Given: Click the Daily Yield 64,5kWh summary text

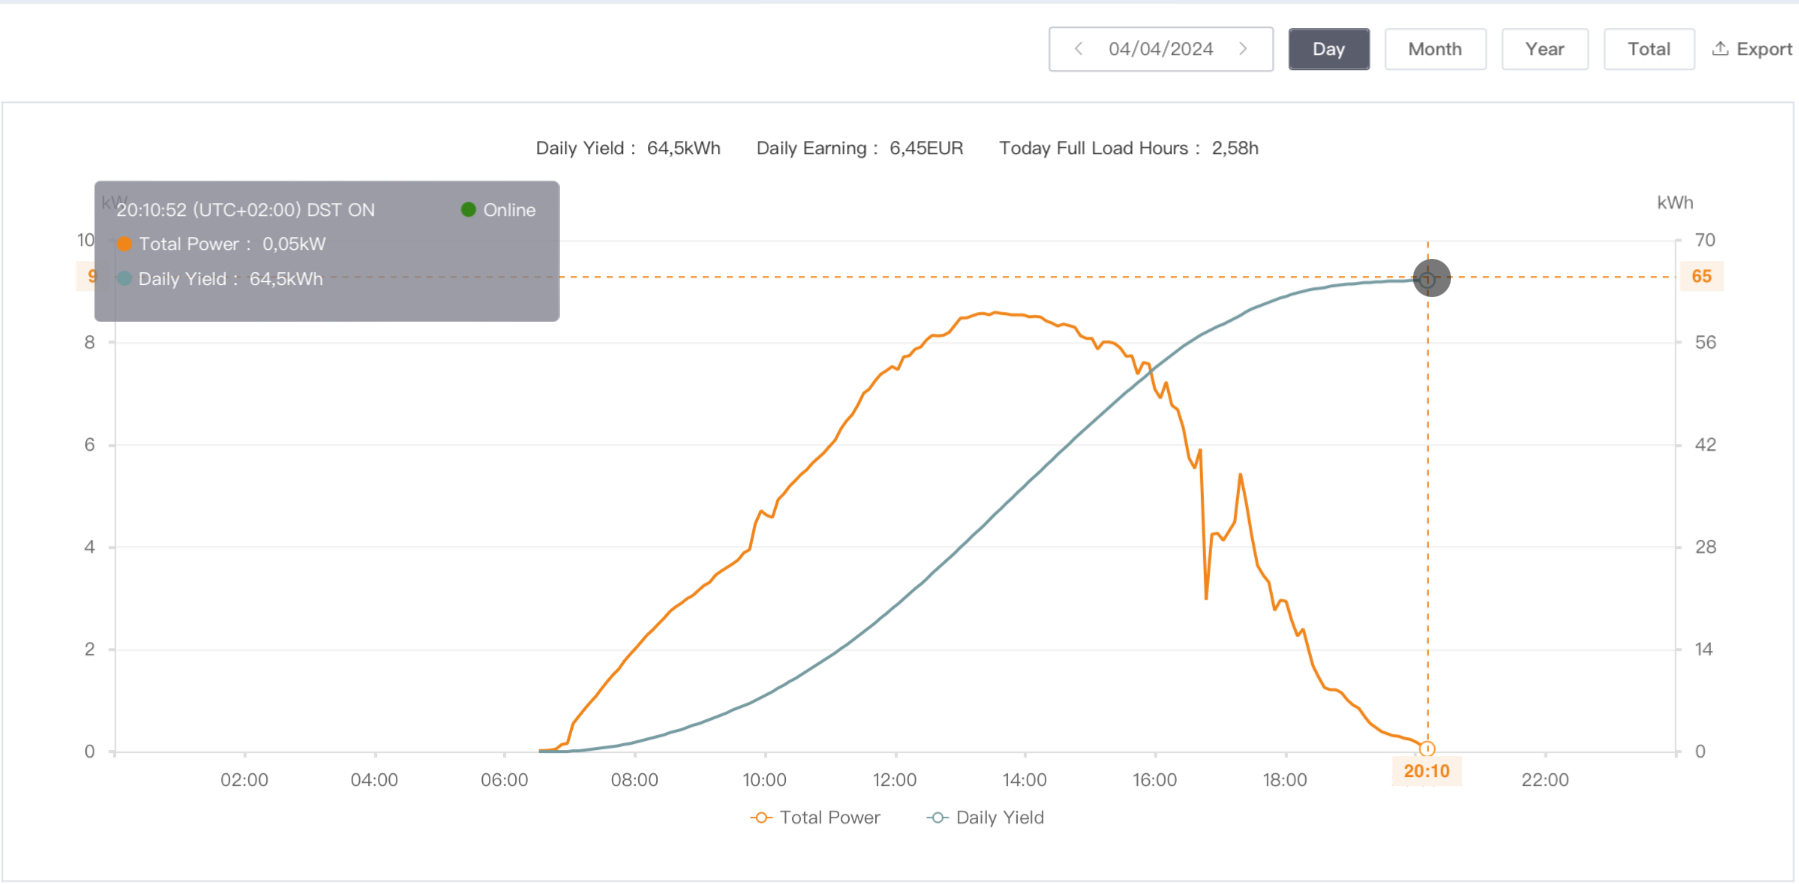Looking at the screenshot, I should (x=628, y=148).
